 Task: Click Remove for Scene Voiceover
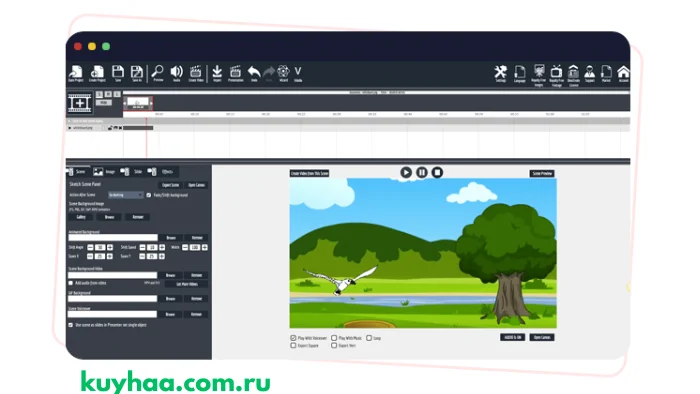[x=196, y=314]
